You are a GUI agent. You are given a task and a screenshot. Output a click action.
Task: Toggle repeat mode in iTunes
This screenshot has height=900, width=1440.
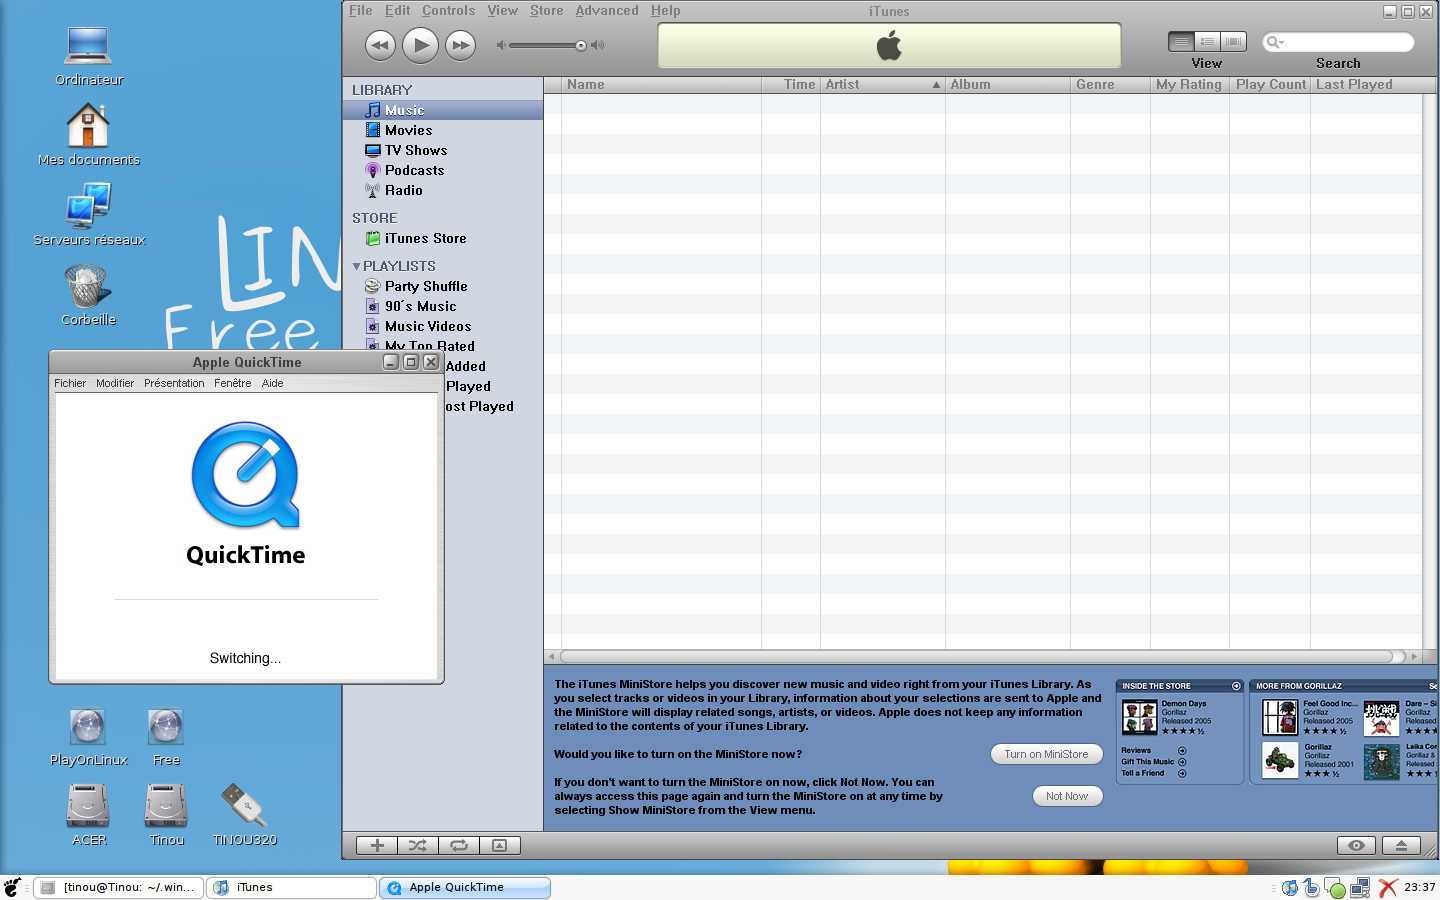[459, 845]
